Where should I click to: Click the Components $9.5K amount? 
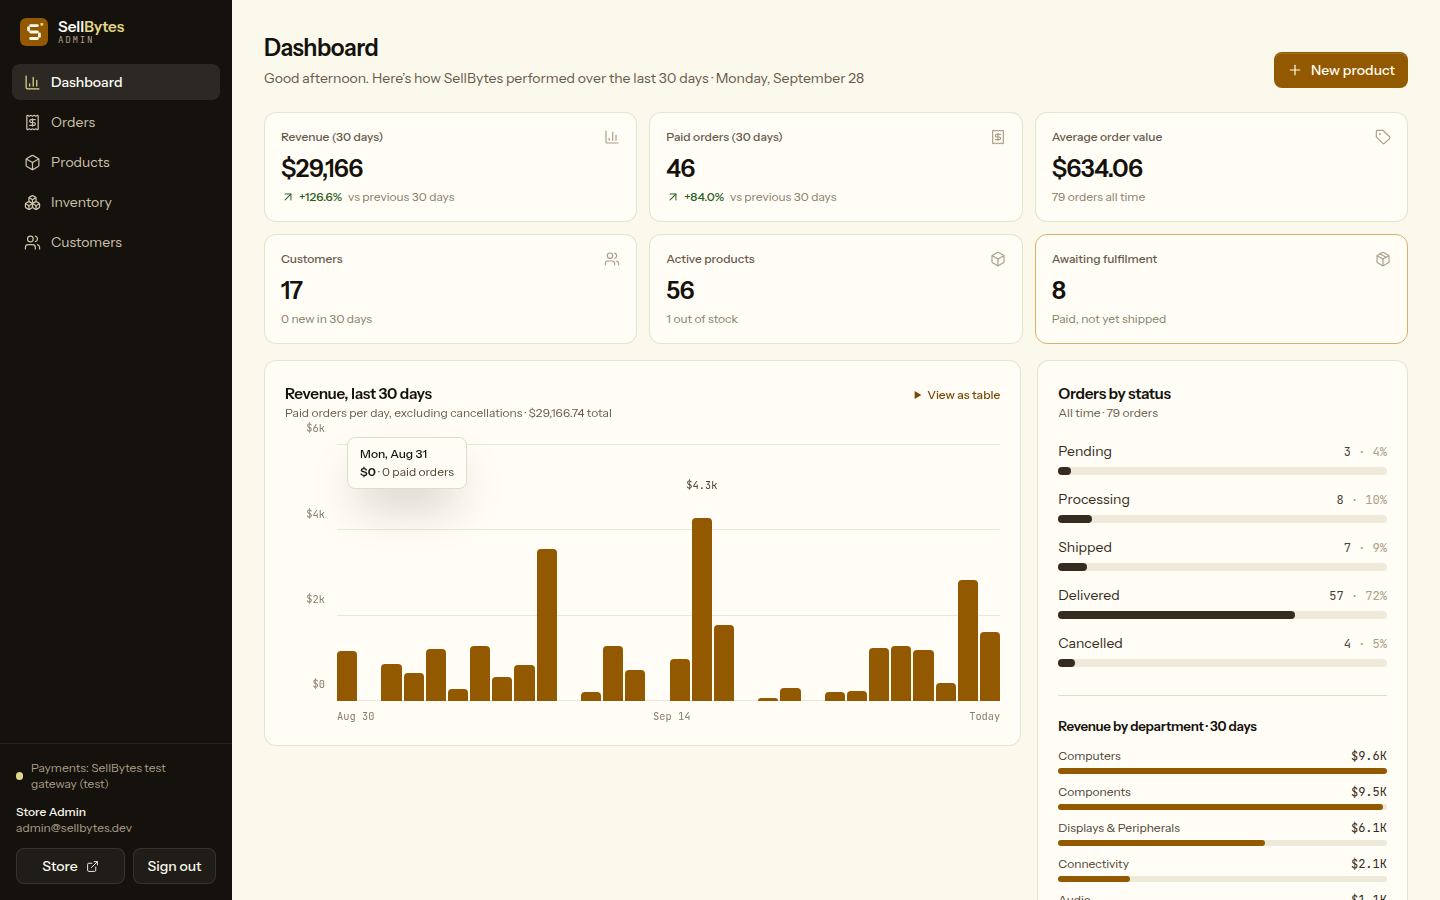[x=1369, y=792]
